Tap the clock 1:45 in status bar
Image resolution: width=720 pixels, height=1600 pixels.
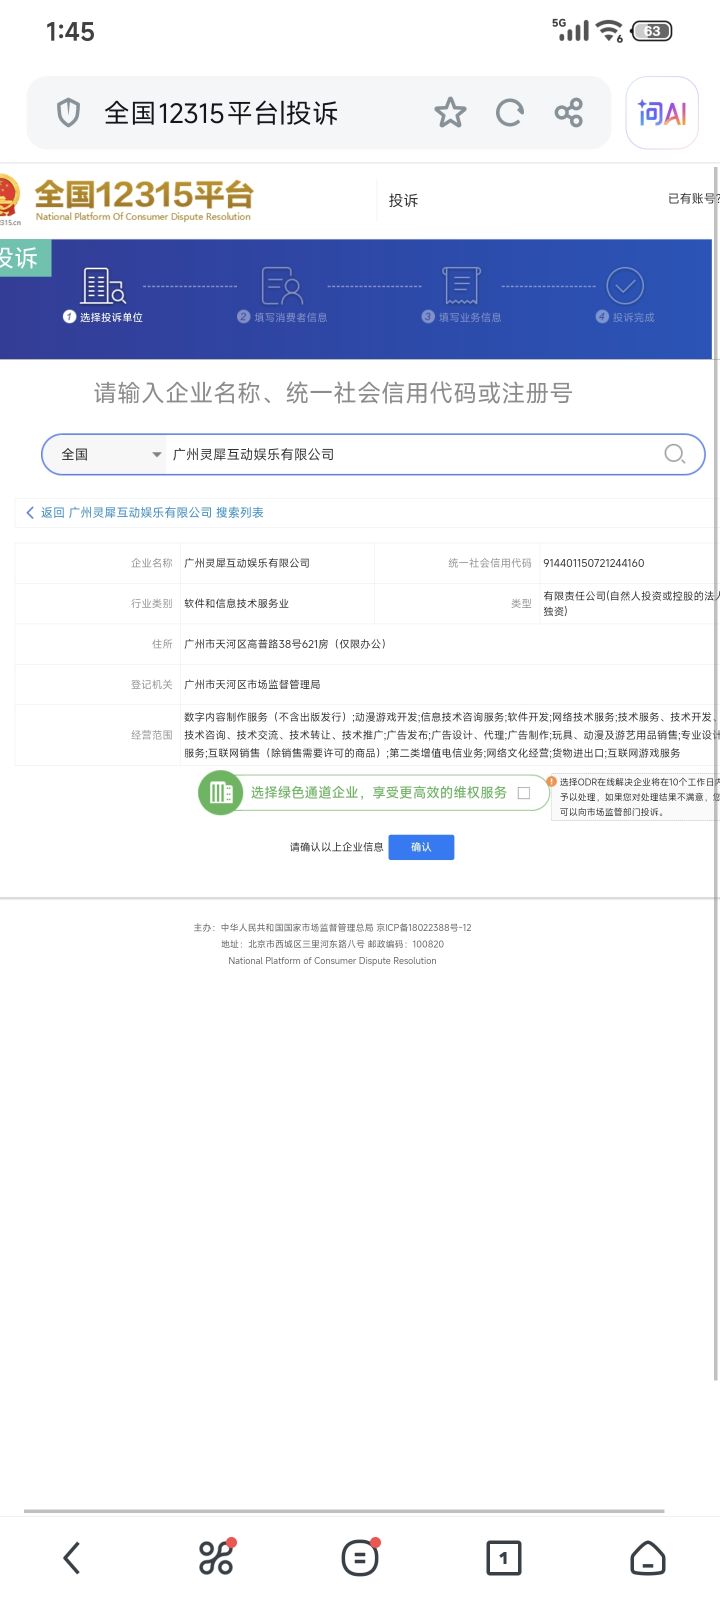coord(70,32)
